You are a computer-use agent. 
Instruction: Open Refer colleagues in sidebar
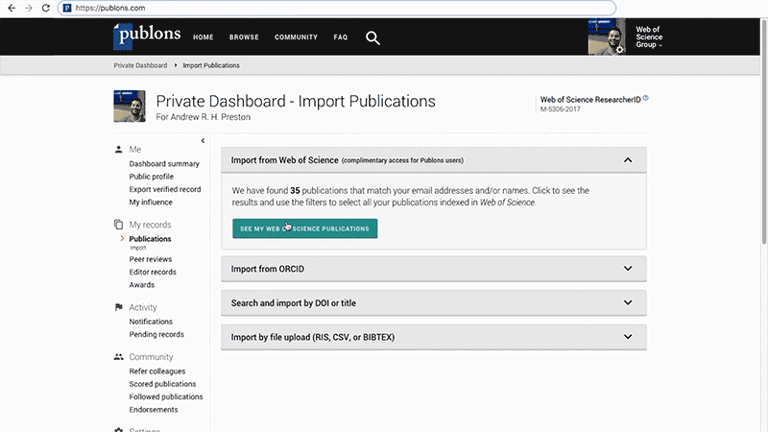click(x=157, y=371)
